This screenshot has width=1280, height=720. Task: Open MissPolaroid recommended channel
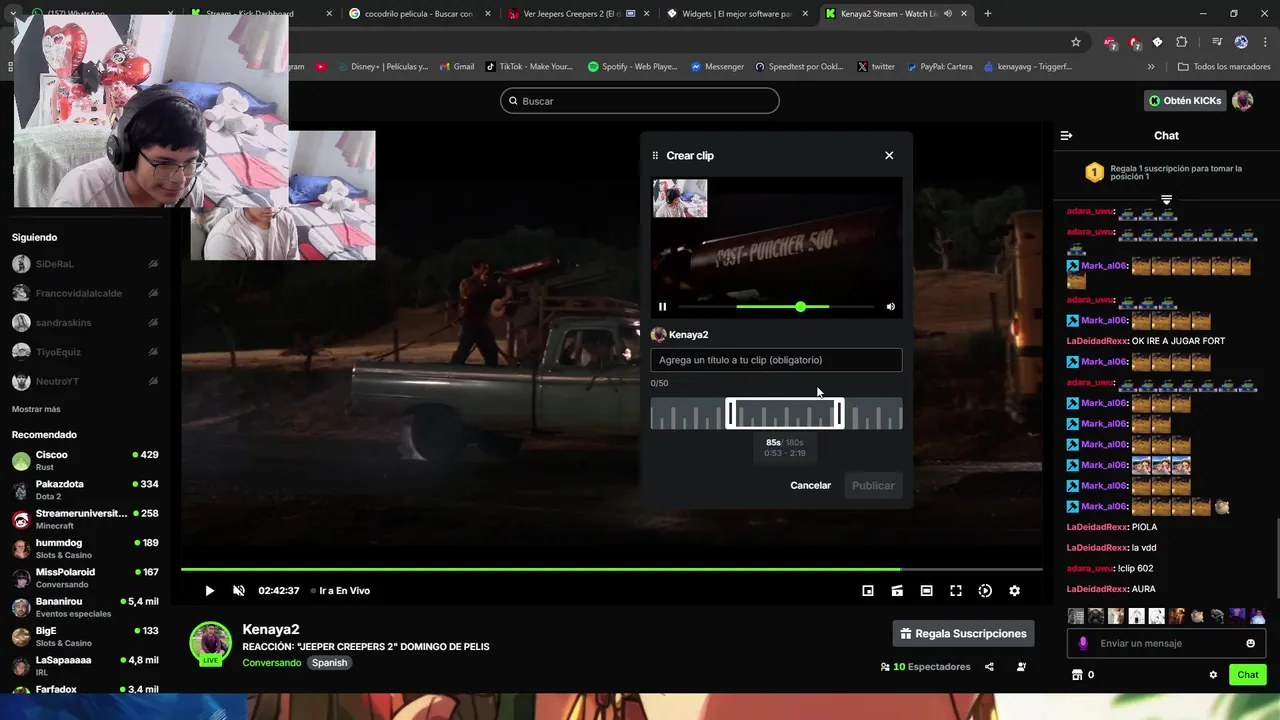tap(85, 578)
